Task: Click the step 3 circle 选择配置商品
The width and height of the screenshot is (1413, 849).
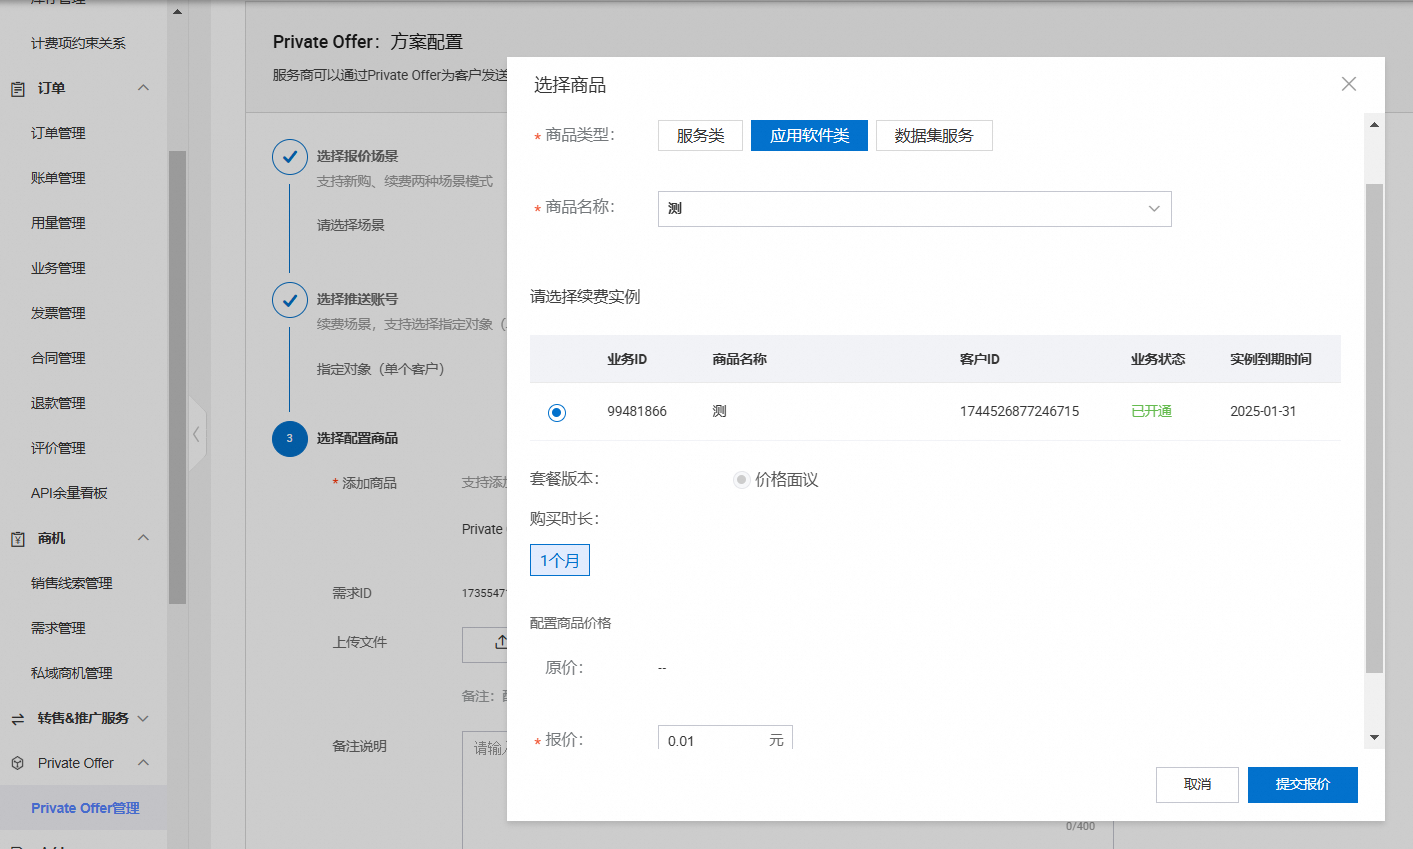Action: click(x=290, y=439)
